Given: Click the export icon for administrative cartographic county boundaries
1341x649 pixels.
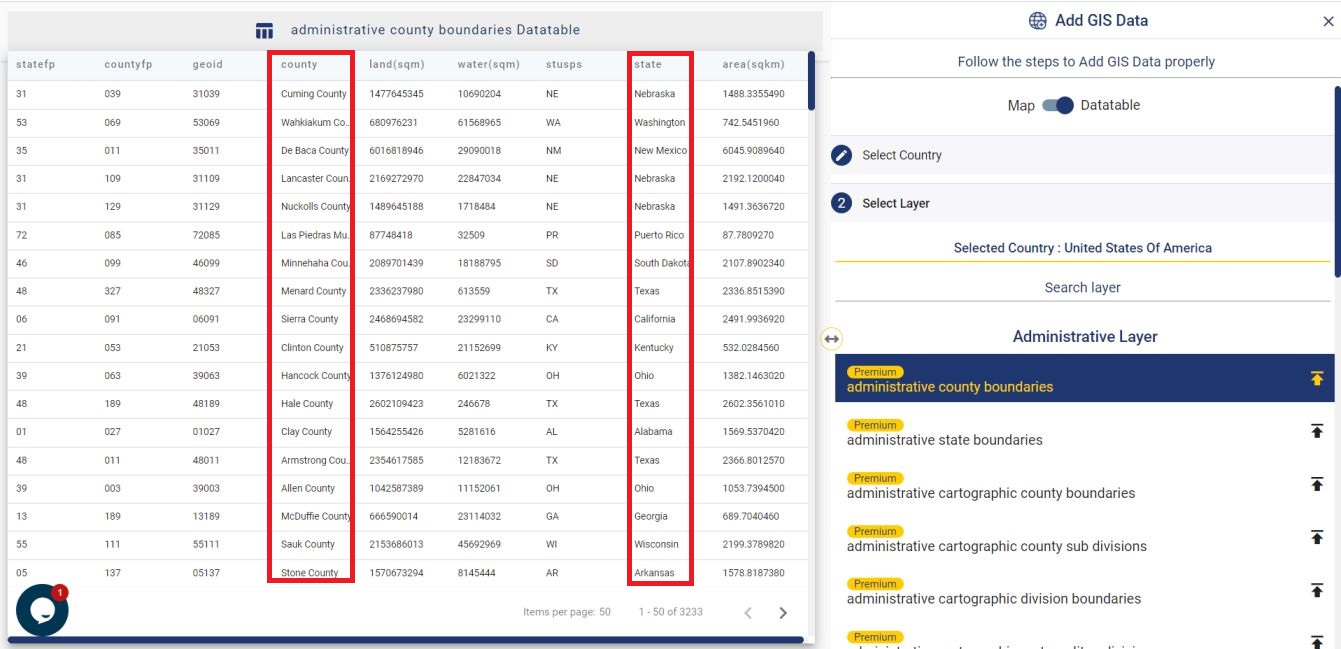Looking at the screenshot, I should pos(1317,484).
